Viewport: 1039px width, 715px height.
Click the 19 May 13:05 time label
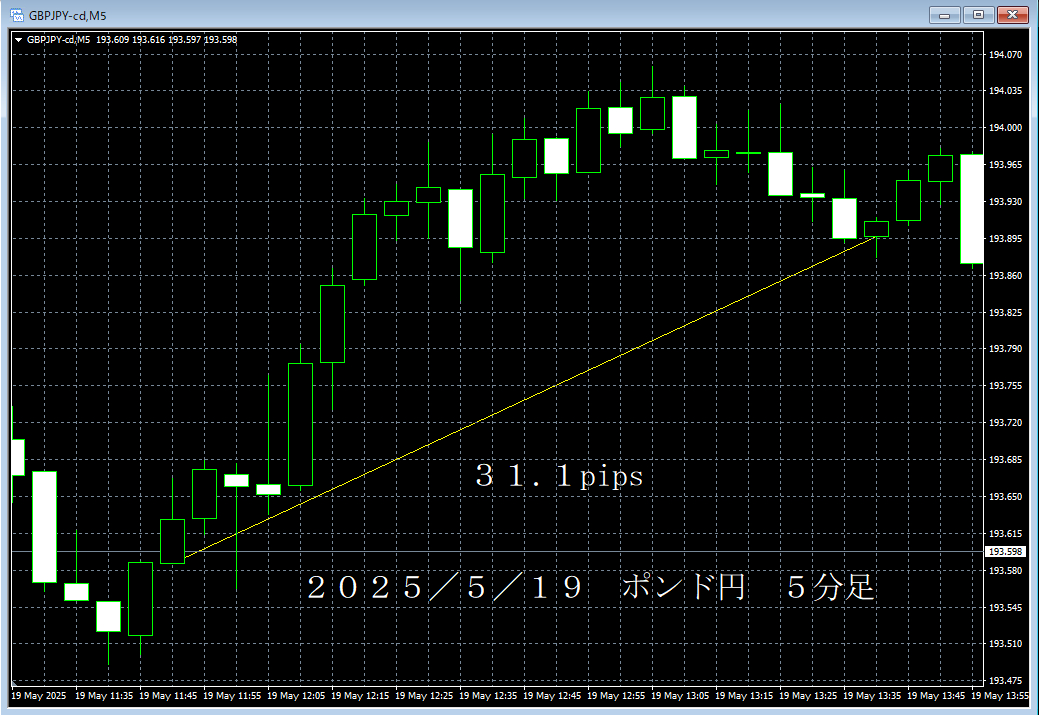[681, 695]
